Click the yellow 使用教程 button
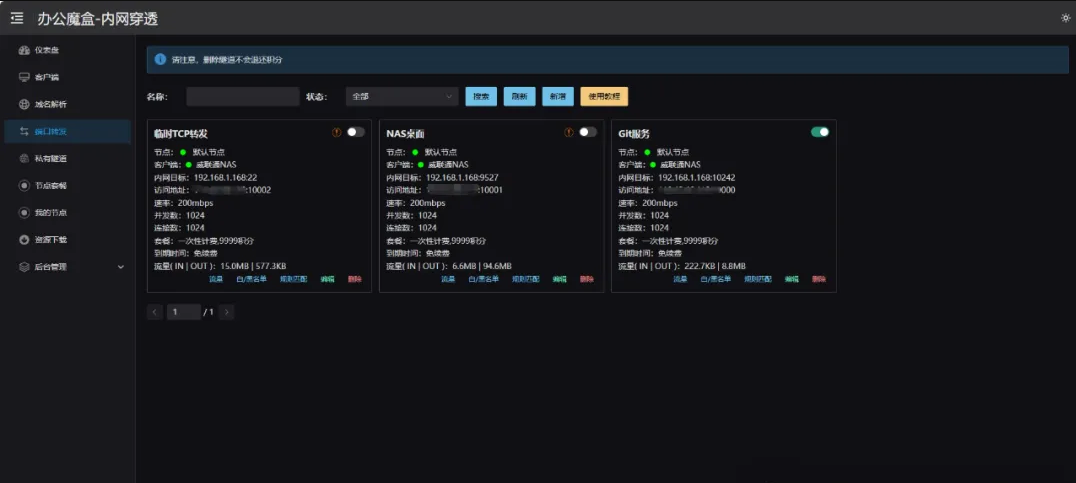1076x483 pixels. pos(604,97)
